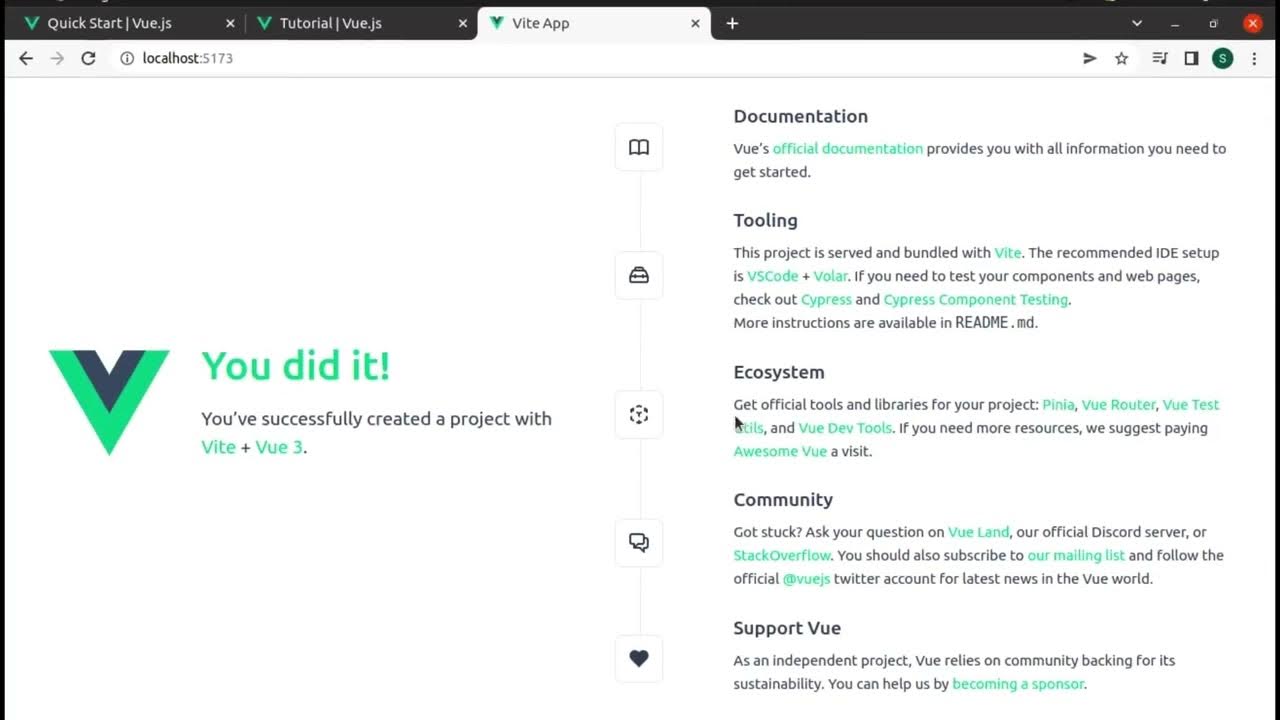
Task: Open the official documentation link
Action: click(x=847, y=149)
